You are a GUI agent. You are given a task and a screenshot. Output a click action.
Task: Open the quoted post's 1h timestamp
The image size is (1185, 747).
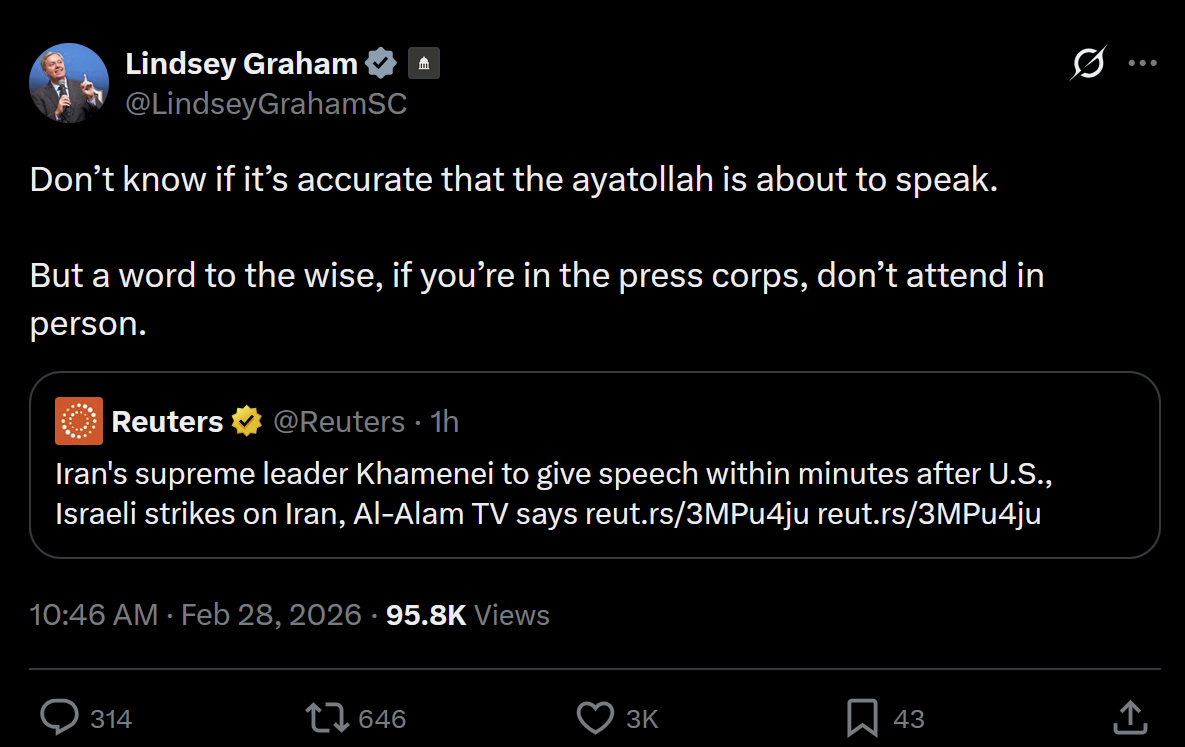click(444, 422)
